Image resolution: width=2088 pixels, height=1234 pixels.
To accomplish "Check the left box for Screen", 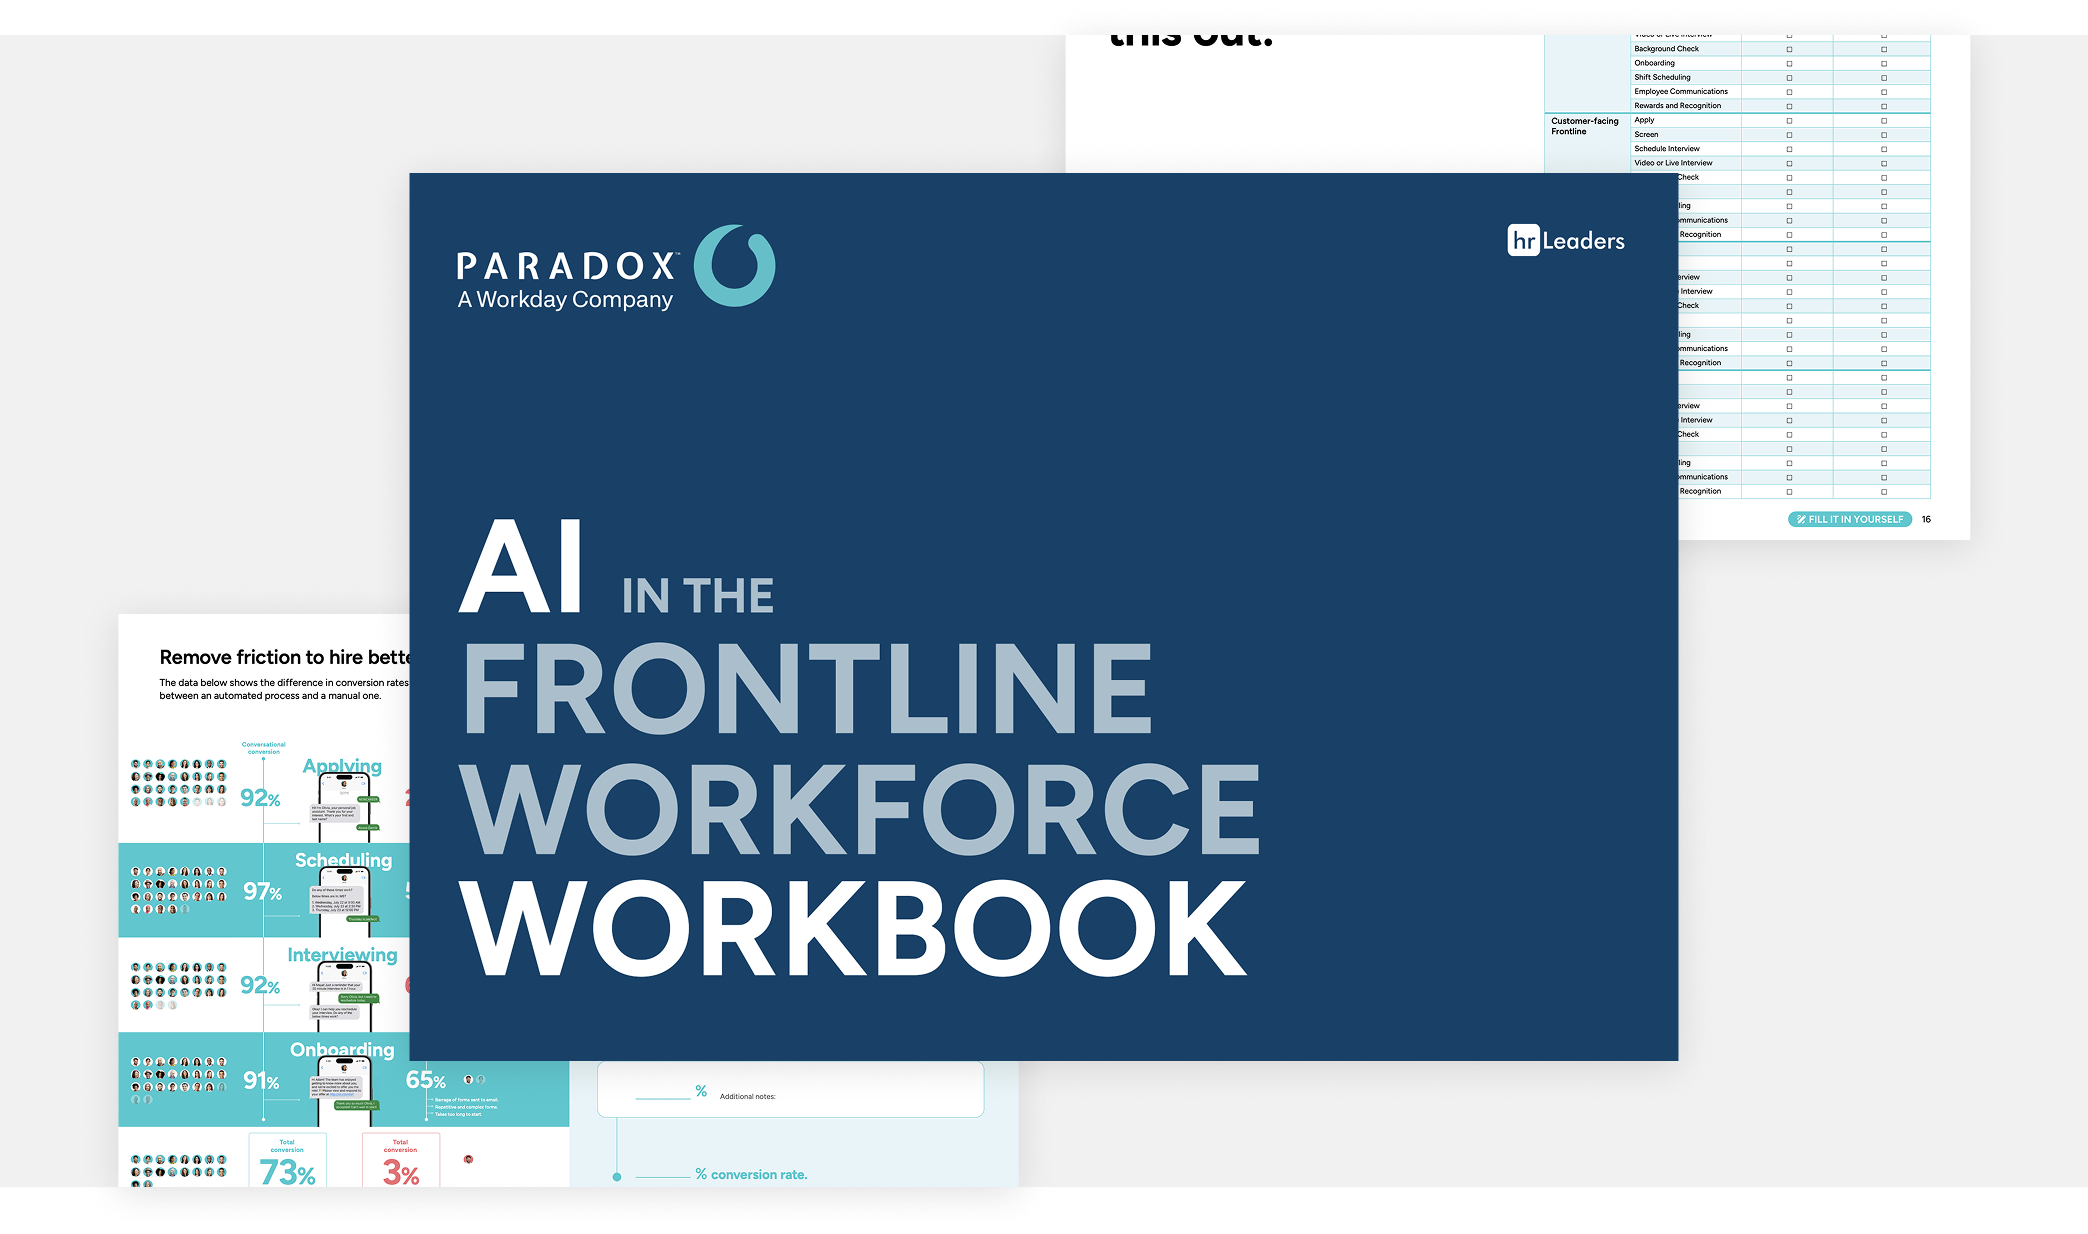I will (x=1789, y=135).
